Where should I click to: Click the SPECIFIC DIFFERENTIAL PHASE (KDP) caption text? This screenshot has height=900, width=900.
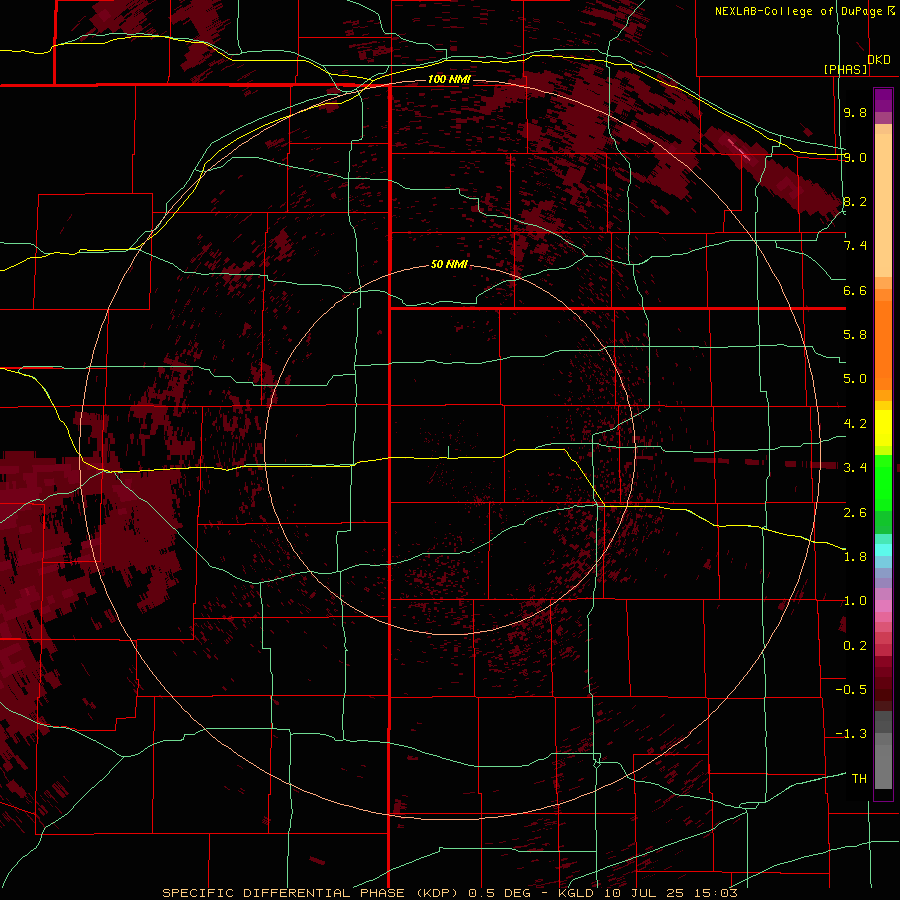311,893
